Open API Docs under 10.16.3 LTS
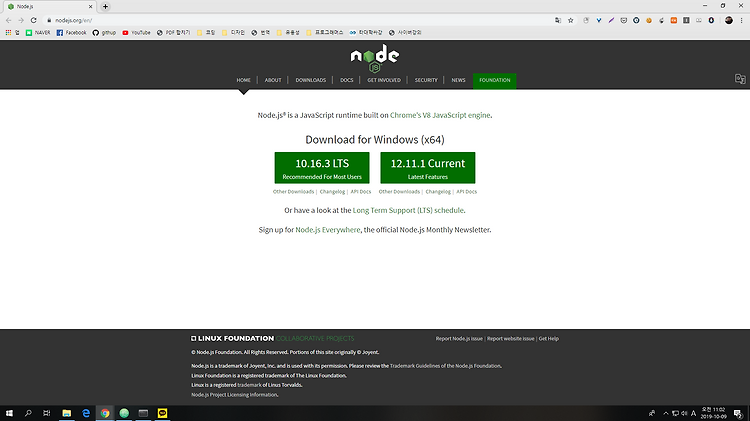The image size is (750, 421). 361,192
